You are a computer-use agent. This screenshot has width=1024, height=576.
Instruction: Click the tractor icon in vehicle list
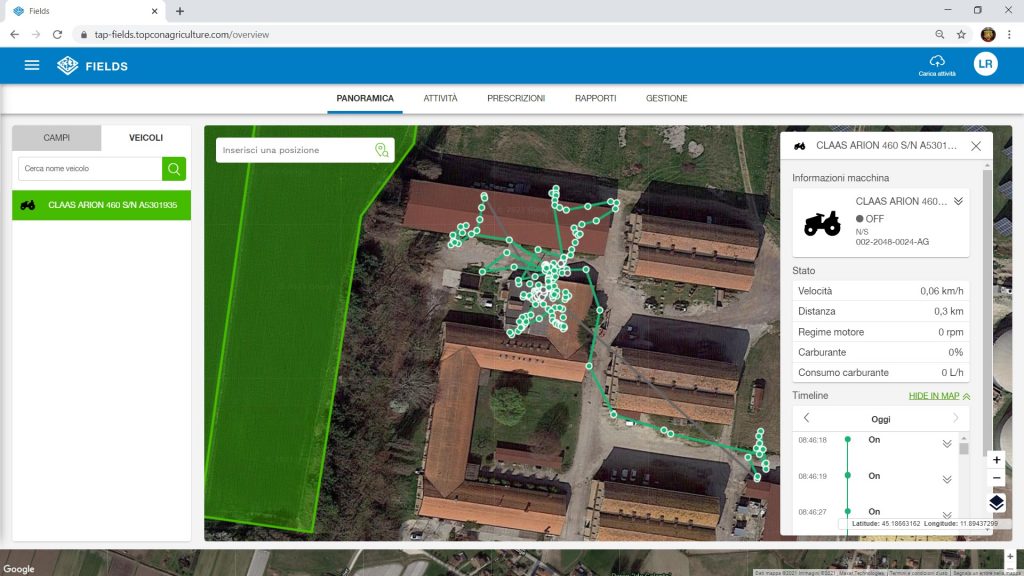click(27, 205)
